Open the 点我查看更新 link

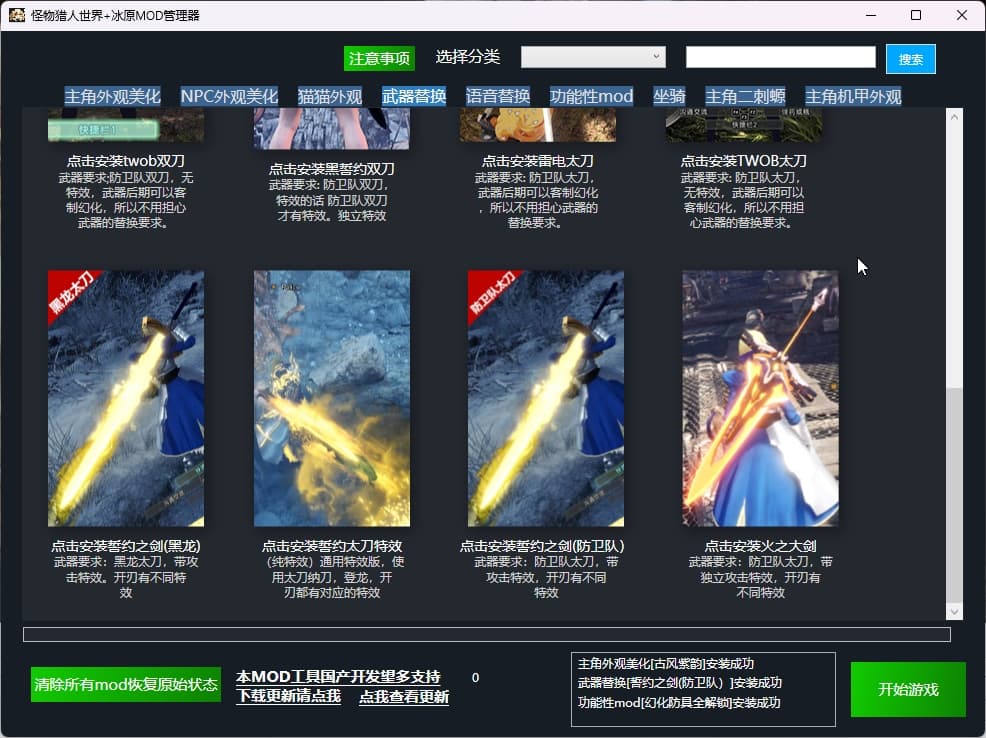pos(404,697)
